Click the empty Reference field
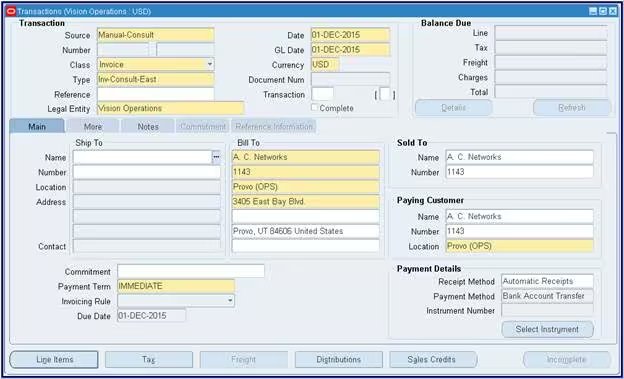The image size is (624, 379). [156, 94]
